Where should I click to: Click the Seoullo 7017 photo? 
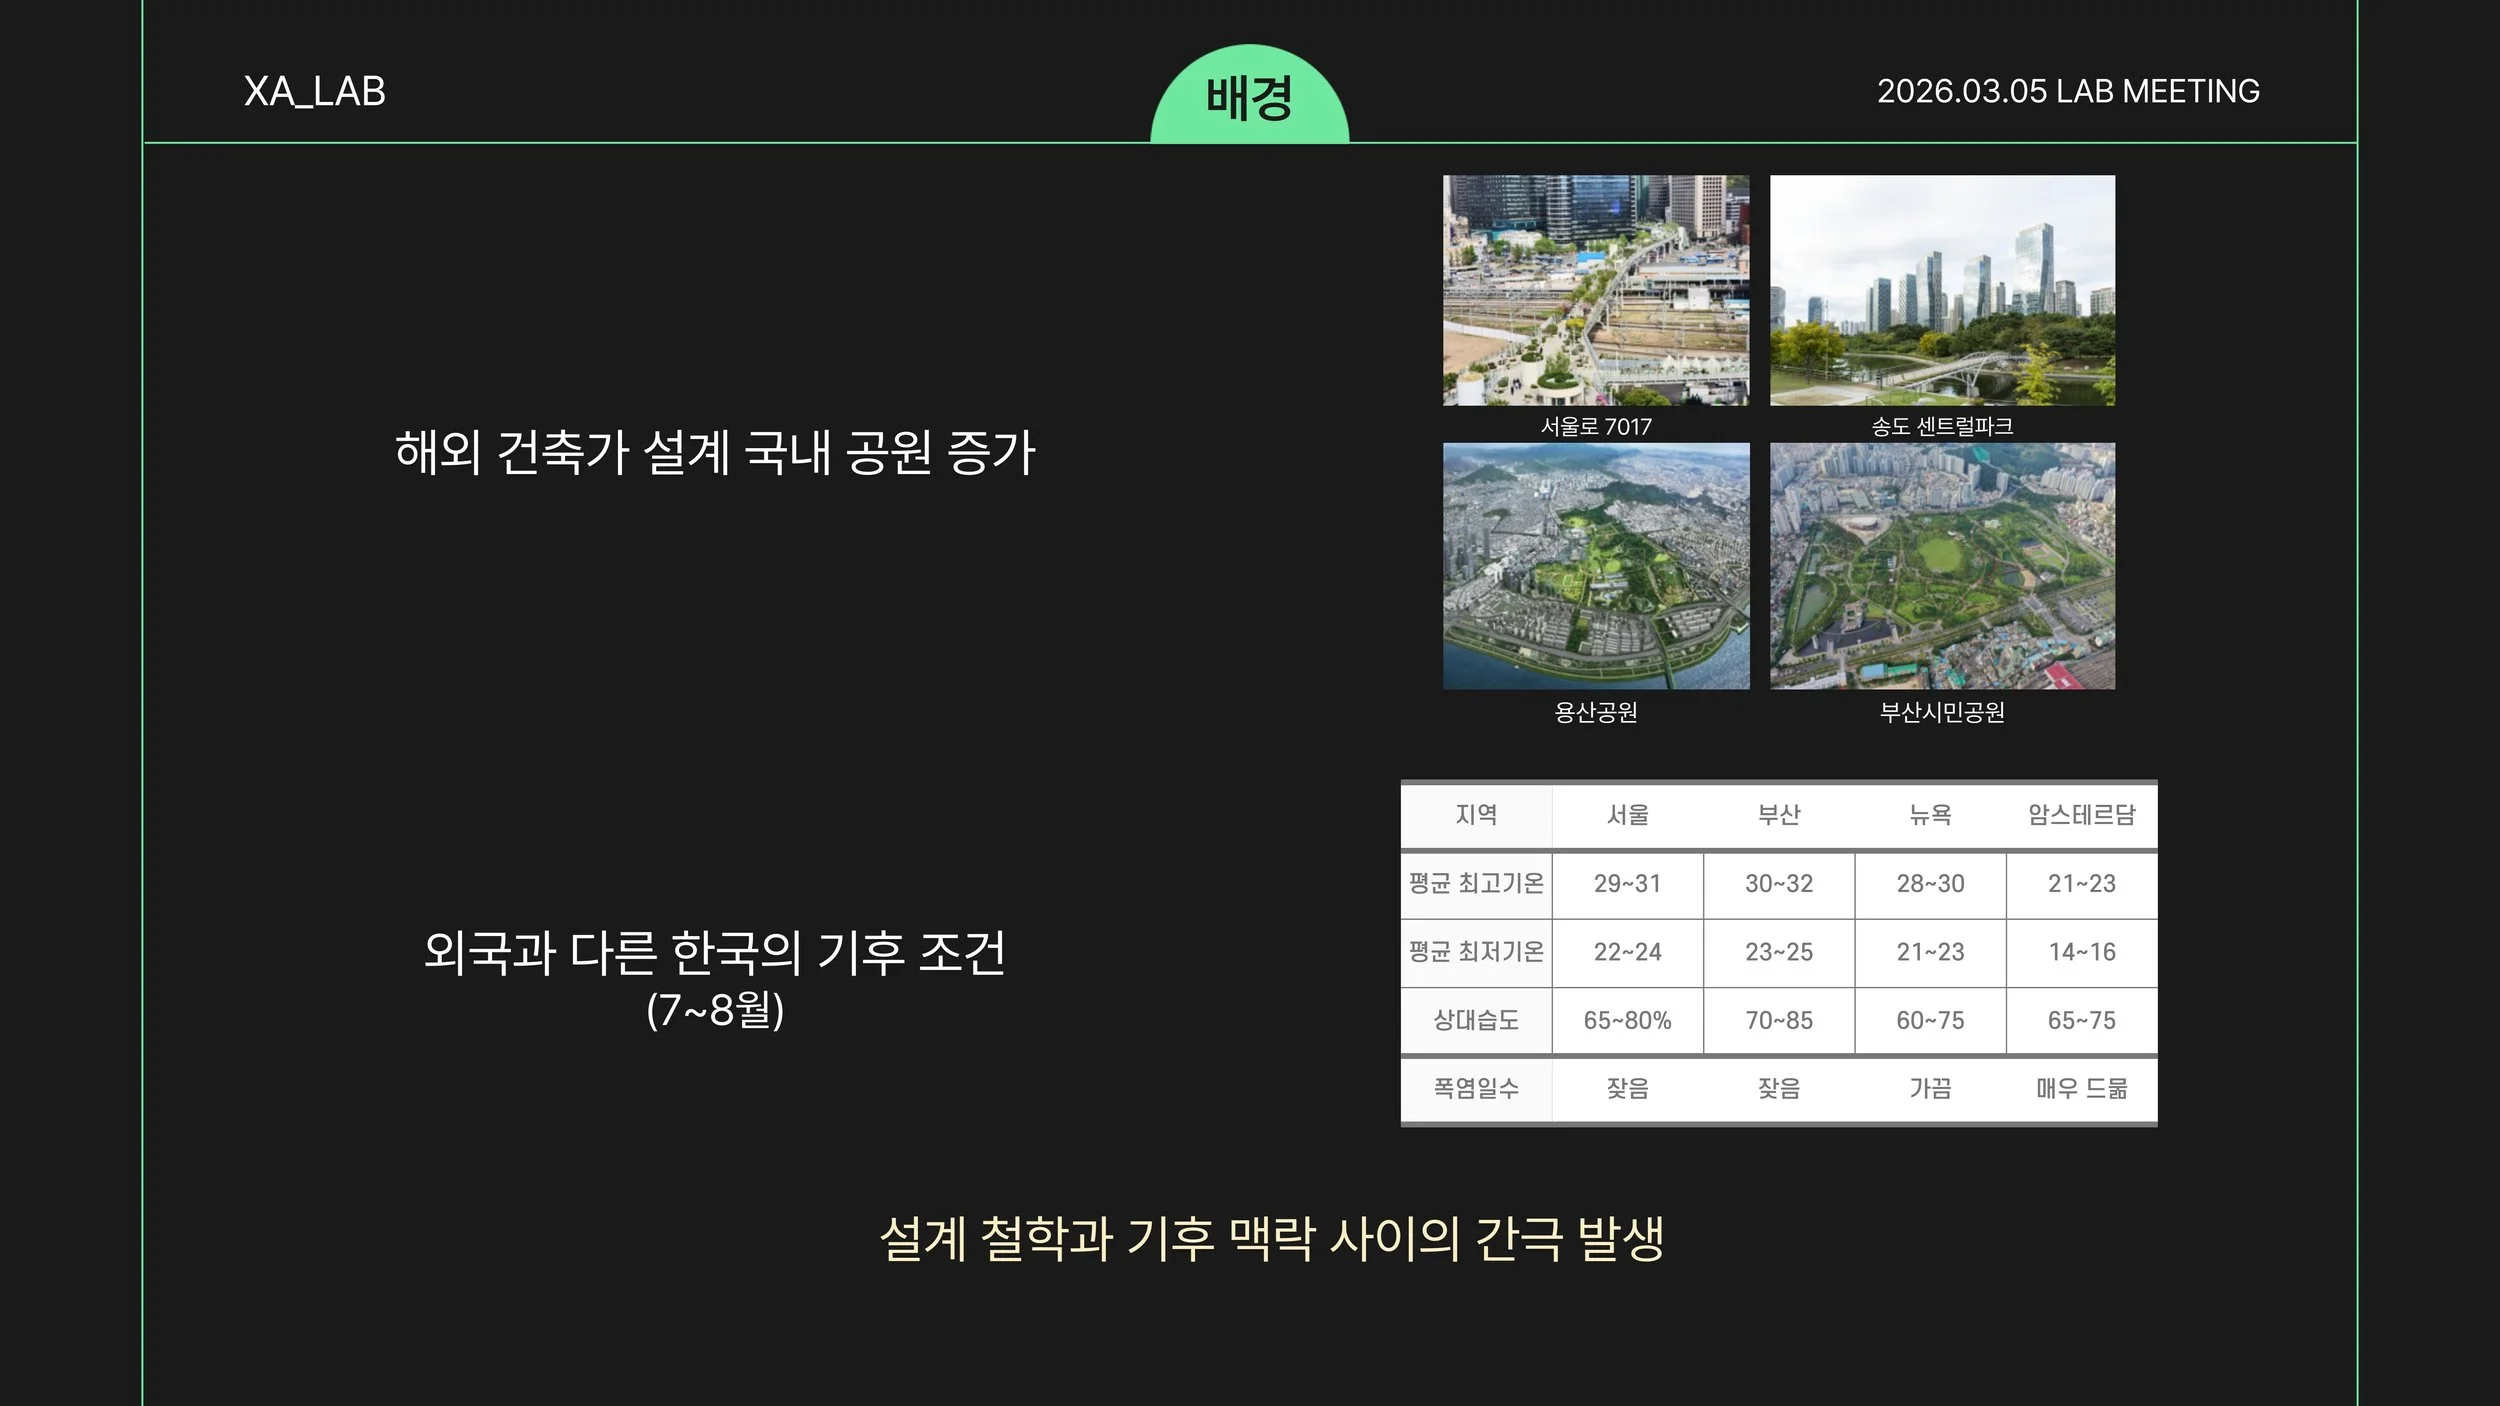[x=1596, y=290]
